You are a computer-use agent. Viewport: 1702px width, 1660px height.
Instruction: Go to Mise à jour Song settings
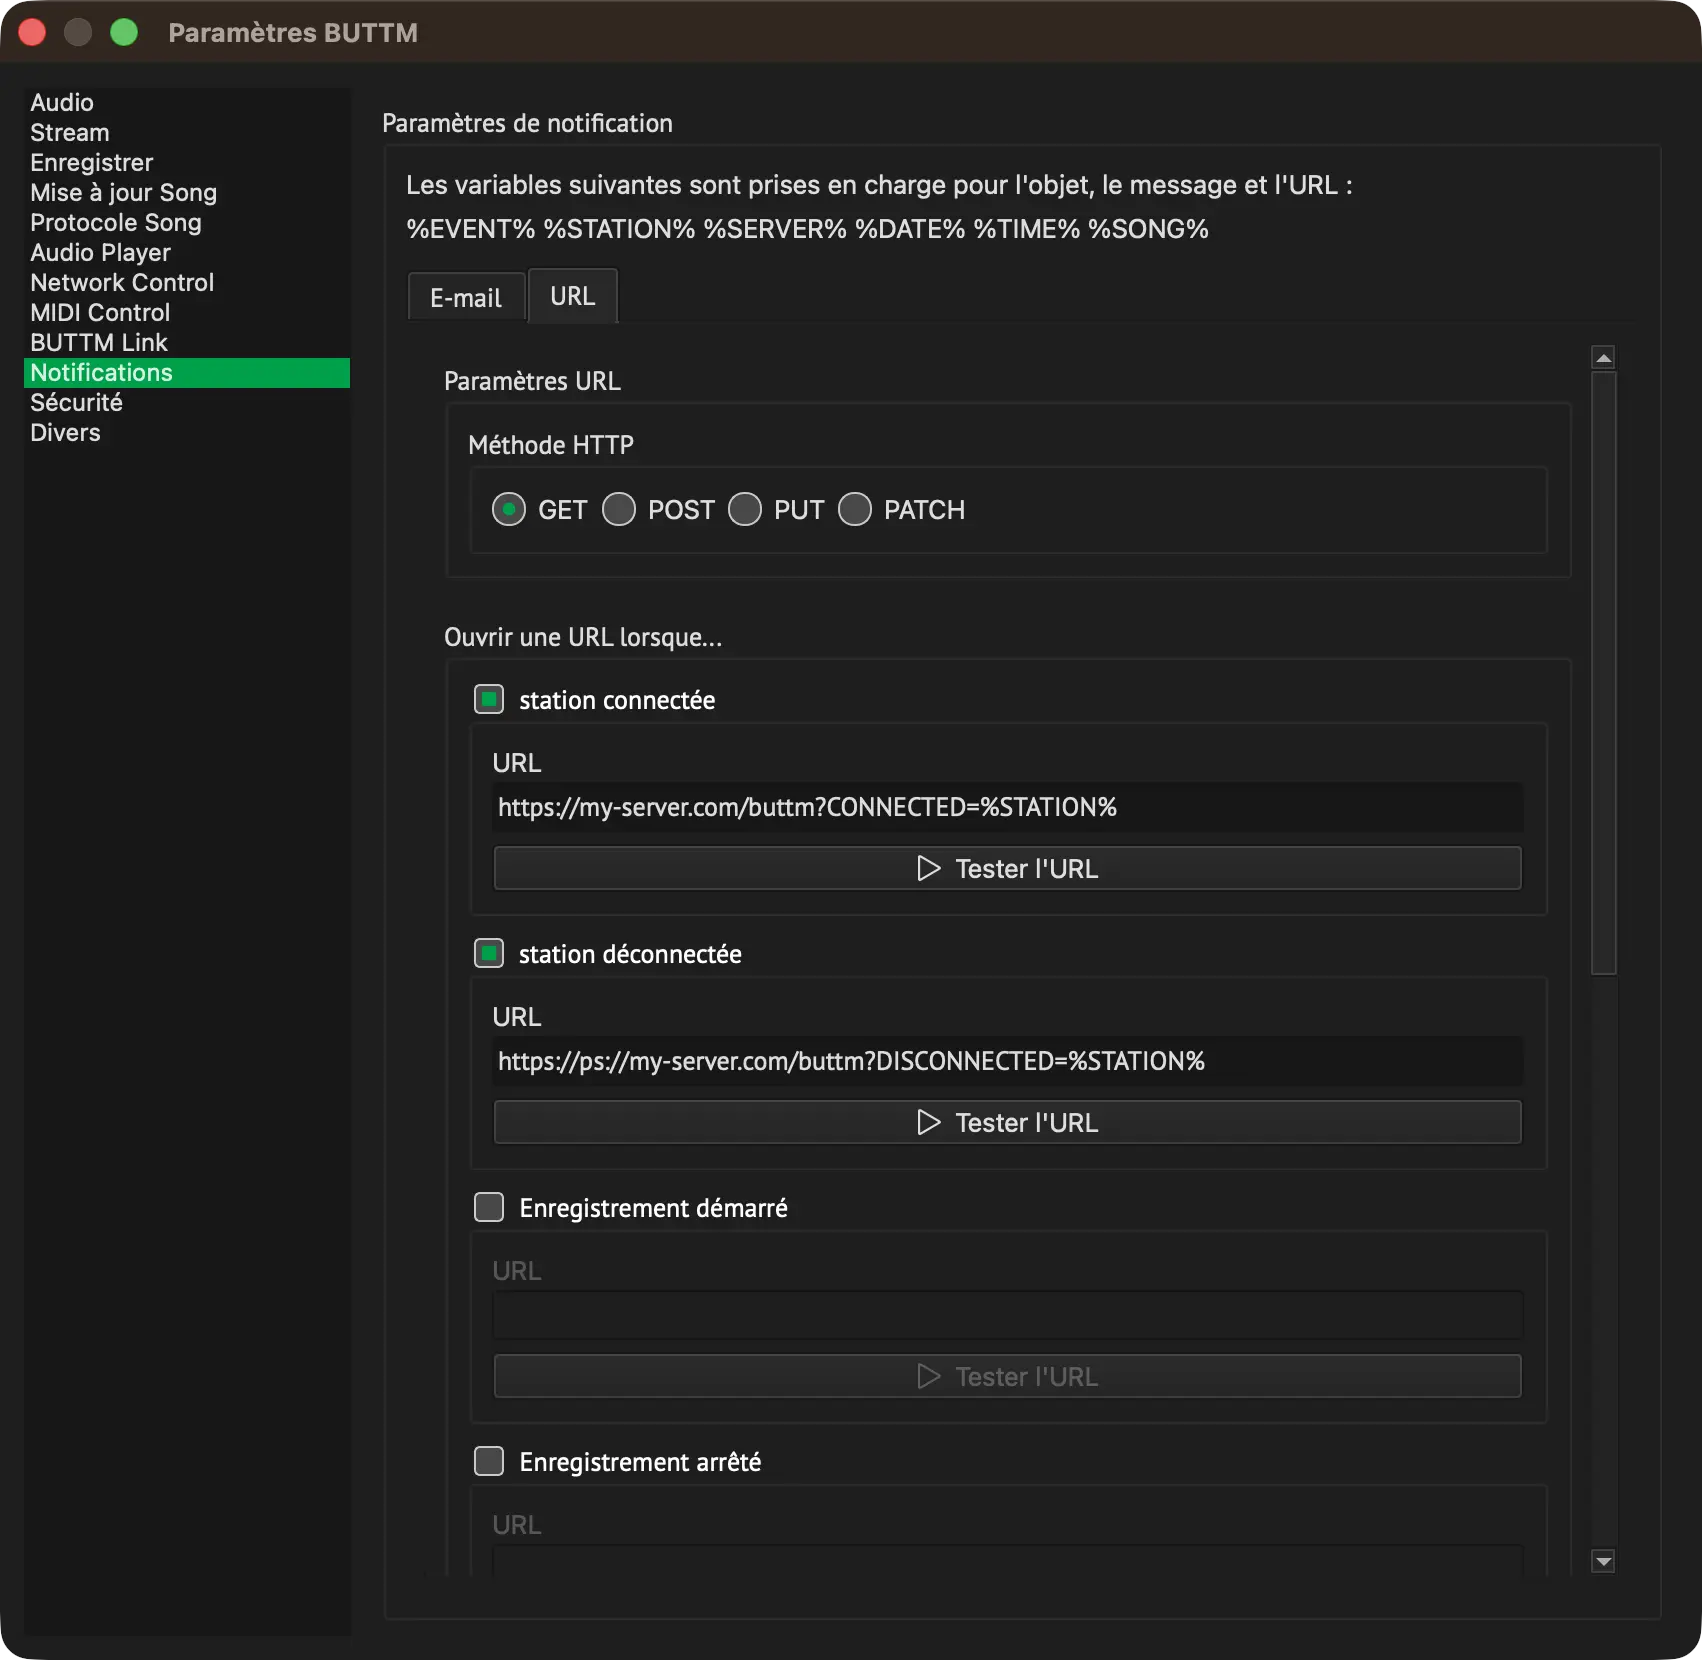(x=186, y=193)
